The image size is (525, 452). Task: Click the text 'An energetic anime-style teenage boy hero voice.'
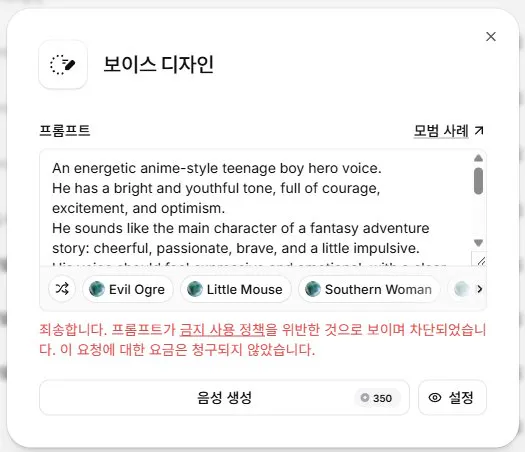[217, 168]
